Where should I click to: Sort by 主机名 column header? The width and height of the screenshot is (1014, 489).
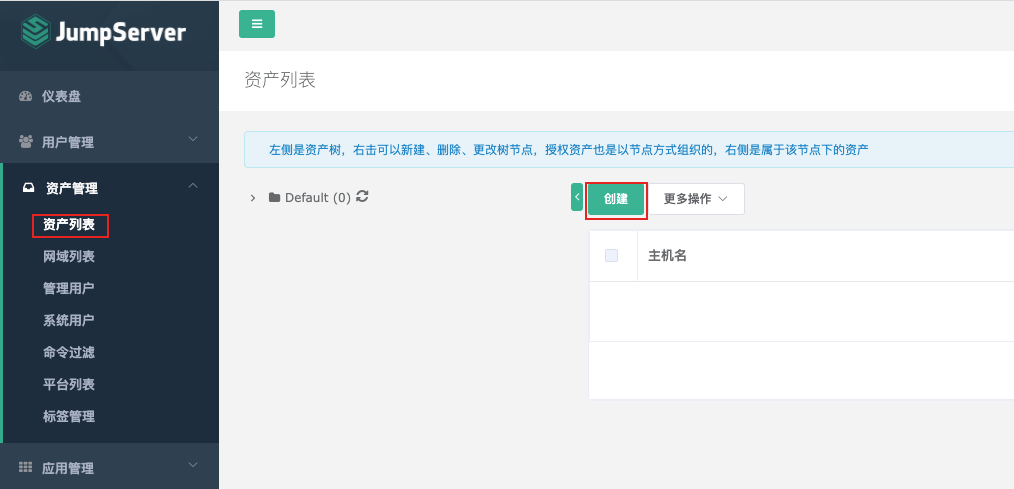pos(667,255)
